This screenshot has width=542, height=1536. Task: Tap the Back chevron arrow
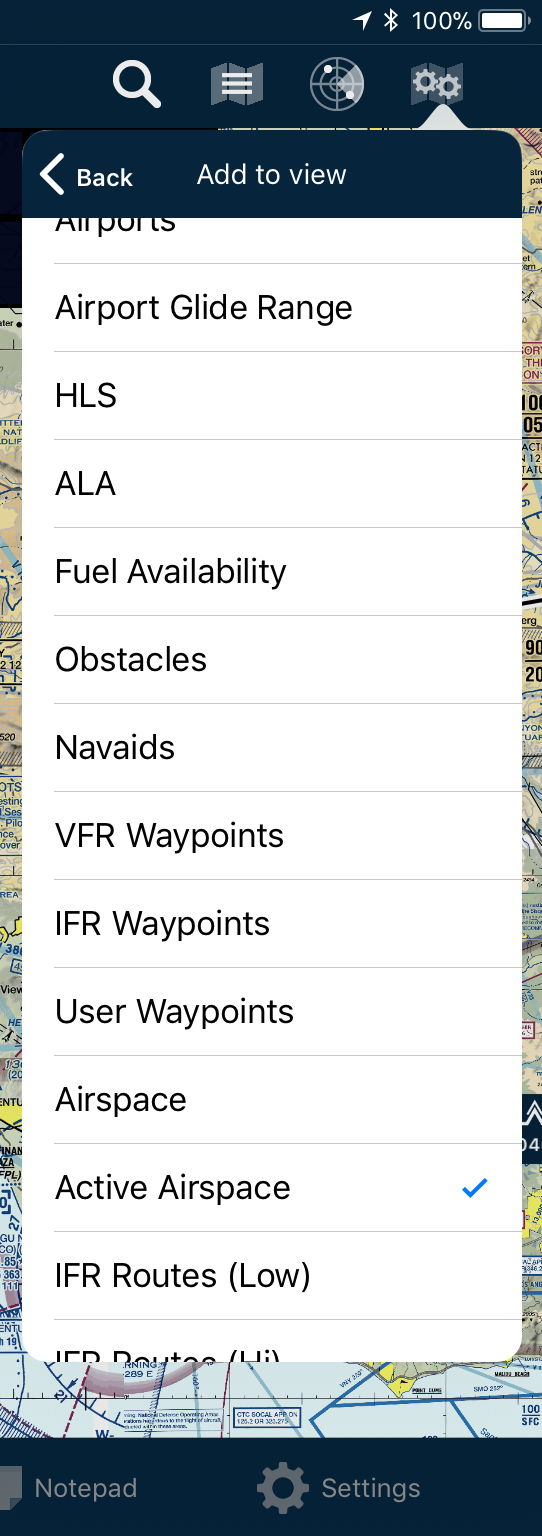(52, 175)
